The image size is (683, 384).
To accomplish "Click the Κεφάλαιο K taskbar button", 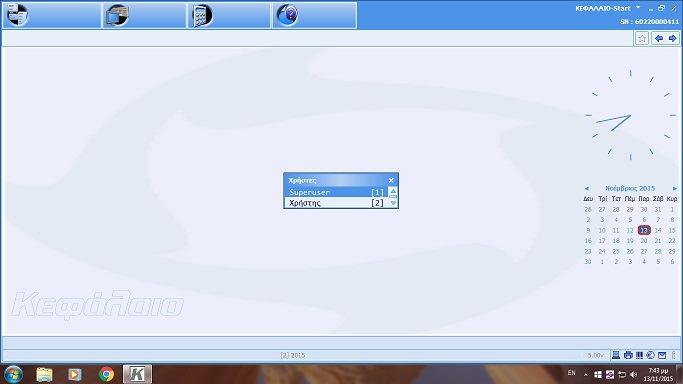I will (137, 374).
